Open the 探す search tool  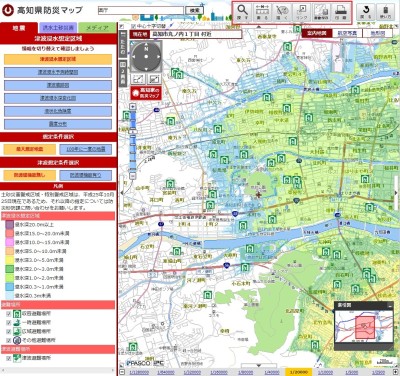pyautogui.click(x=243, y=12)
